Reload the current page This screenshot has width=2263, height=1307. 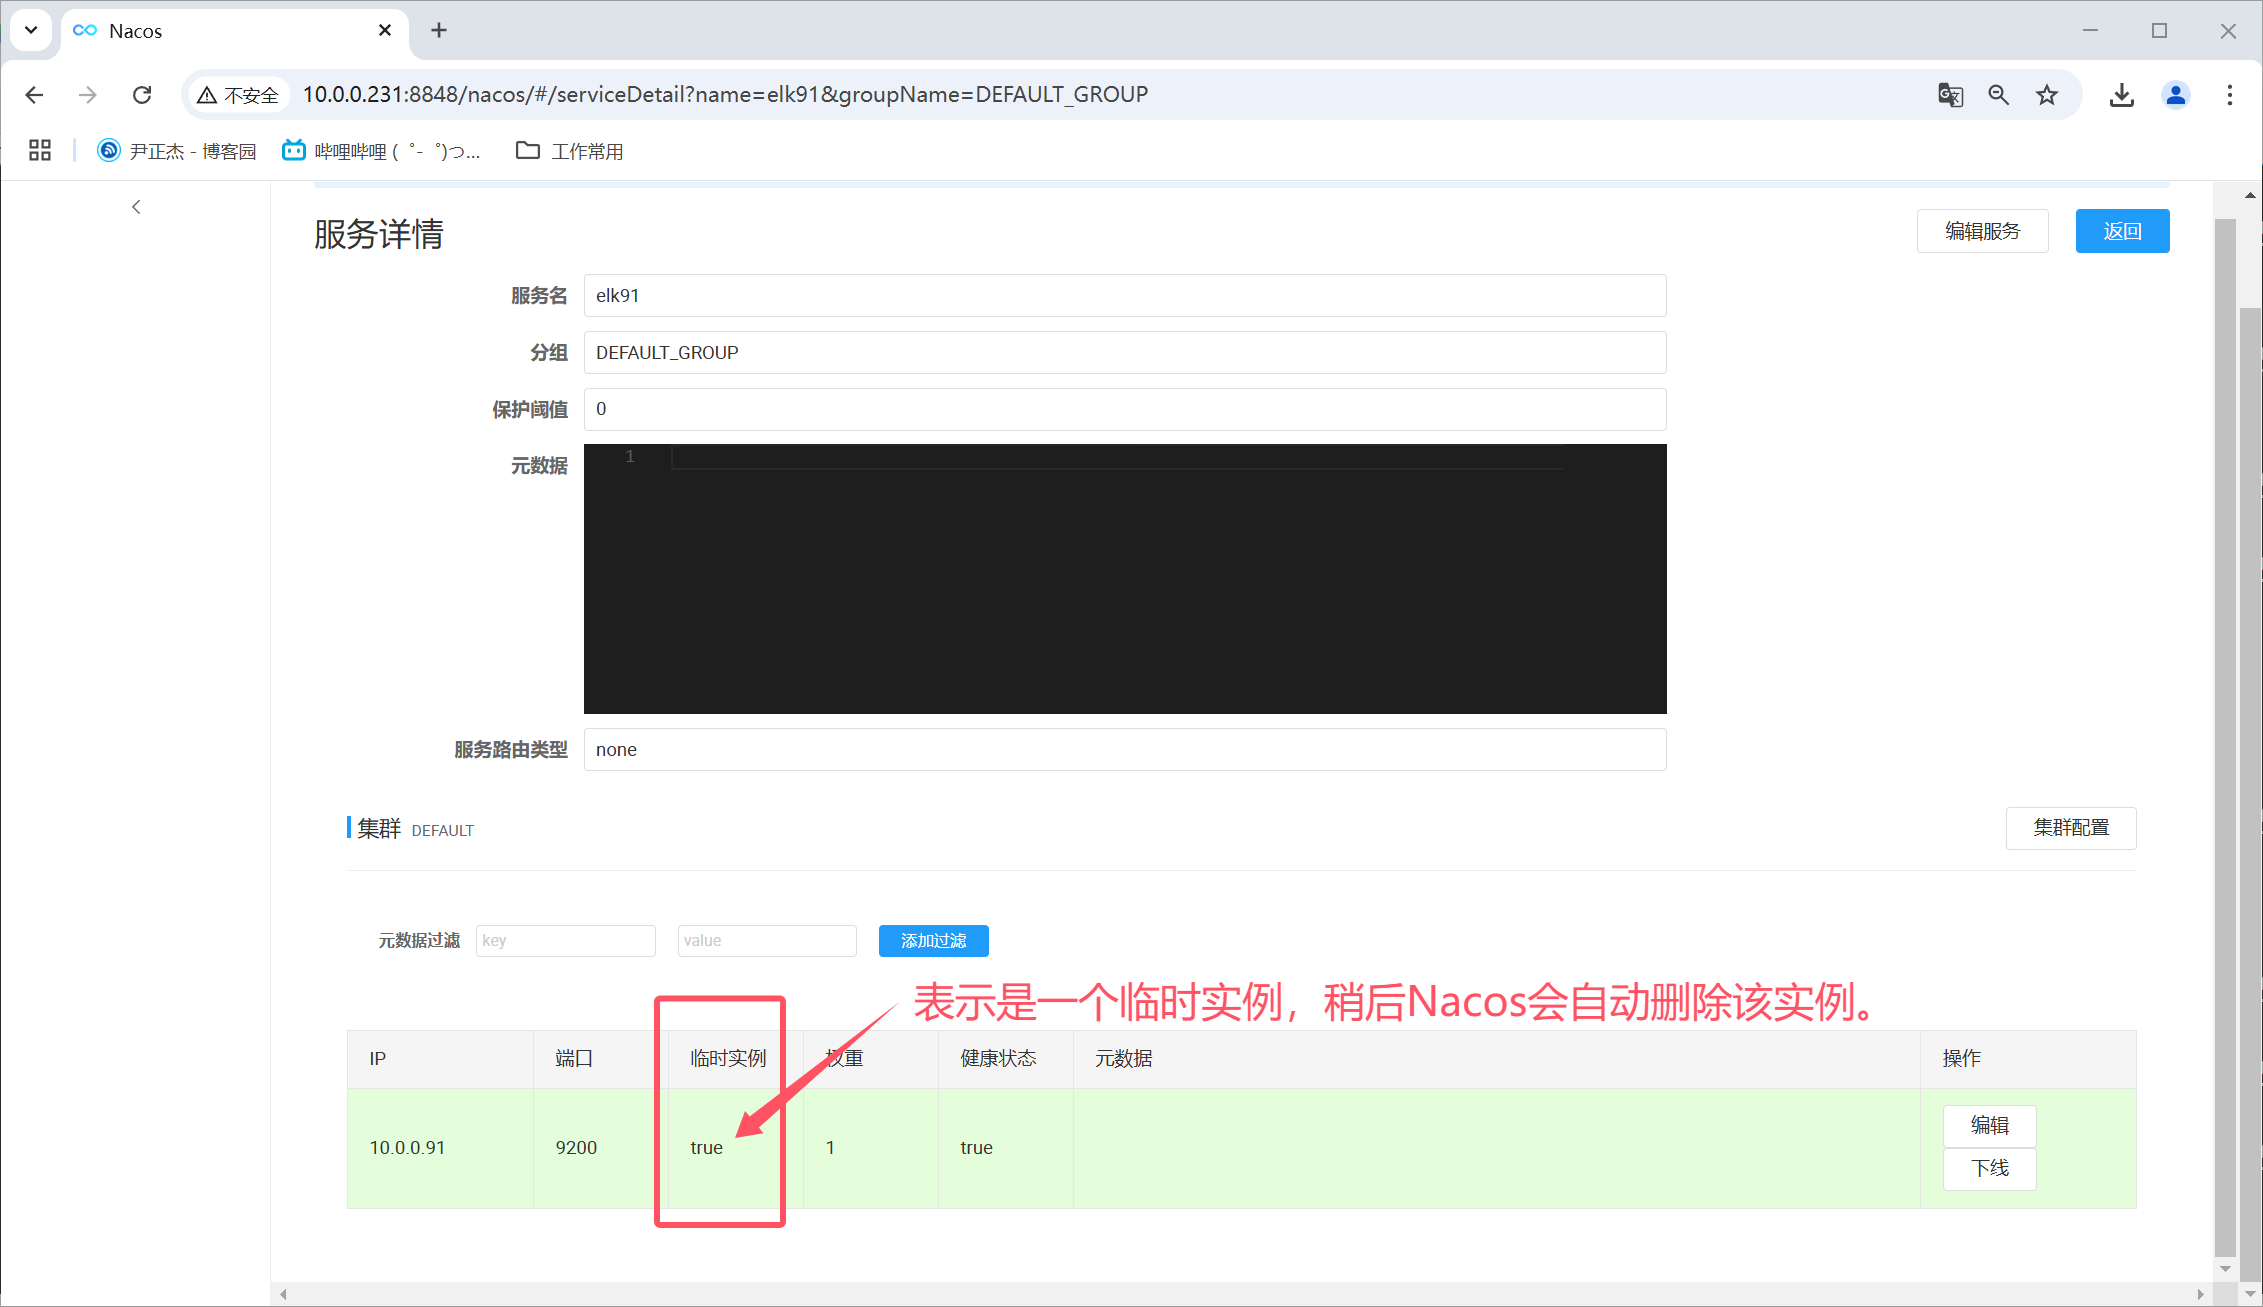point(142,95)
